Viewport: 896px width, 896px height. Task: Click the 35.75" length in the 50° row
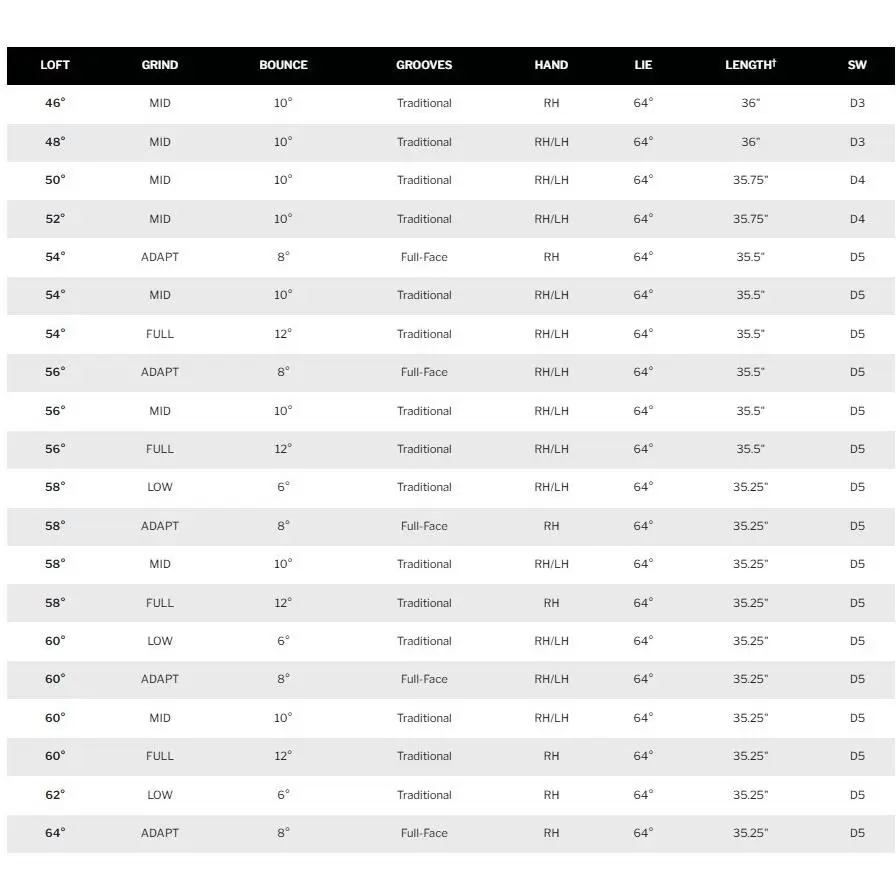750,180
